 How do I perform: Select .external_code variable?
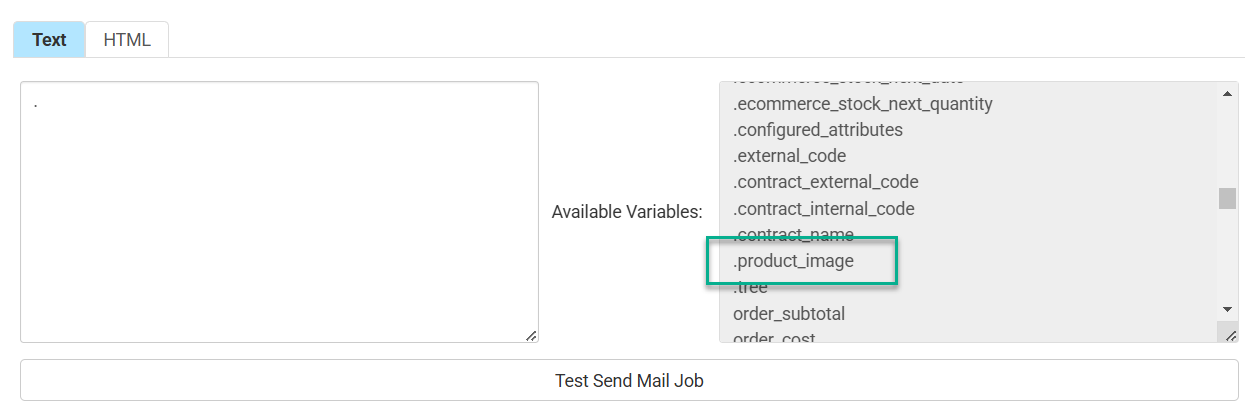coord(790,156)
